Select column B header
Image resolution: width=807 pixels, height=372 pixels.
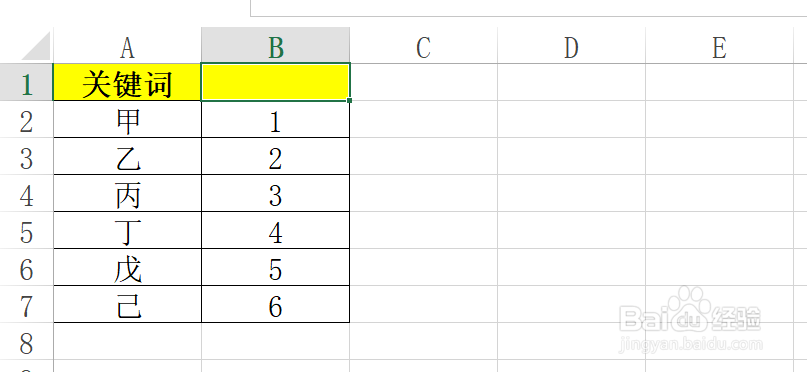point(275,46)
